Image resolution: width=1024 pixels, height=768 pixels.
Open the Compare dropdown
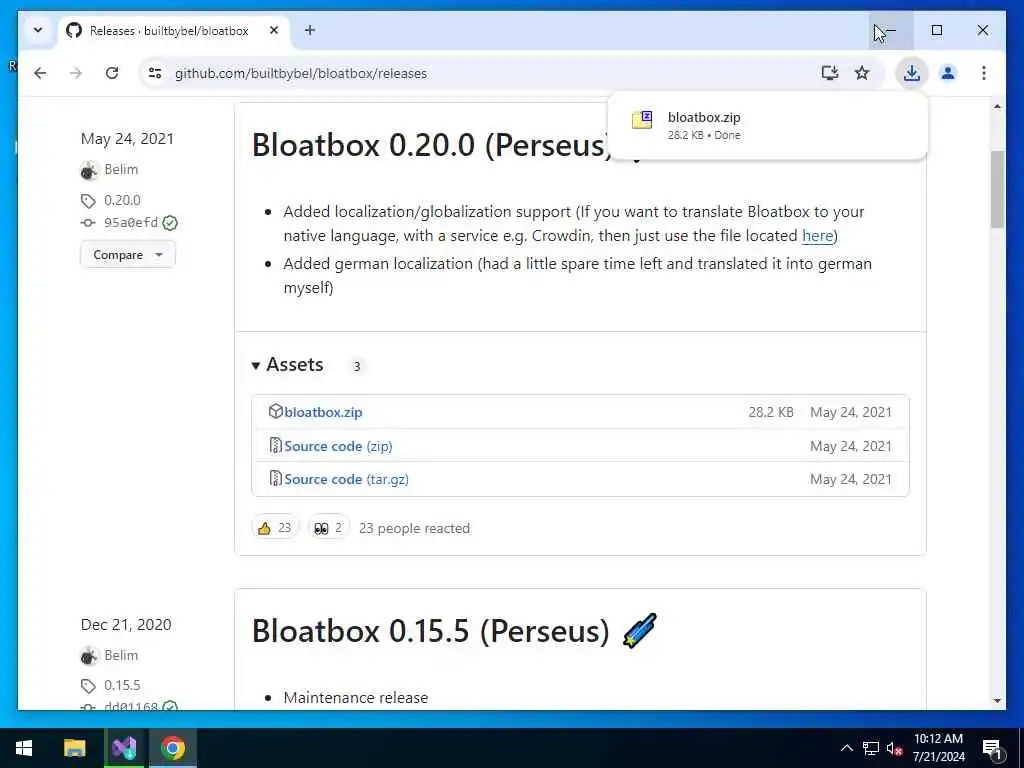click(127, 255)
